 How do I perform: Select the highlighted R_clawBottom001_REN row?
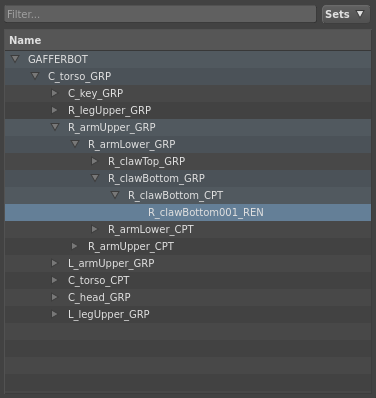click(x=188, y=212)
